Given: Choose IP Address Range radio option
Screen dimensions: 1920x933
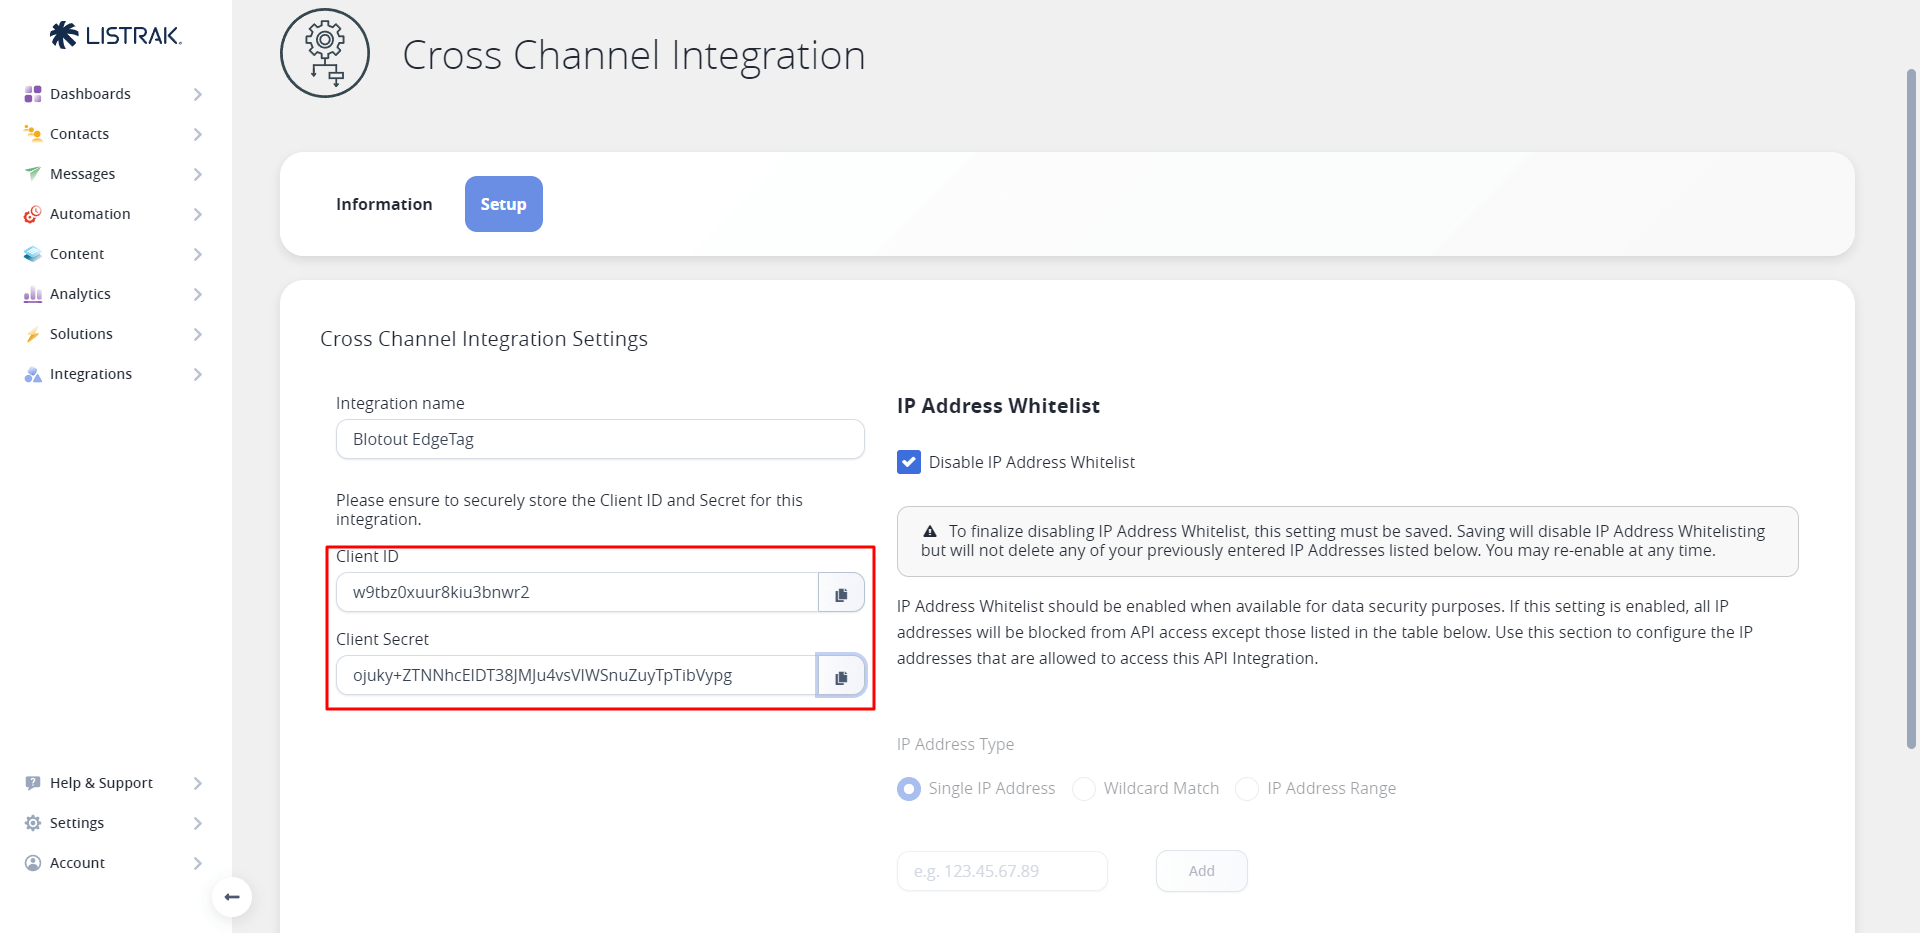Looking at the screenshot, I should click(1247, 789).
